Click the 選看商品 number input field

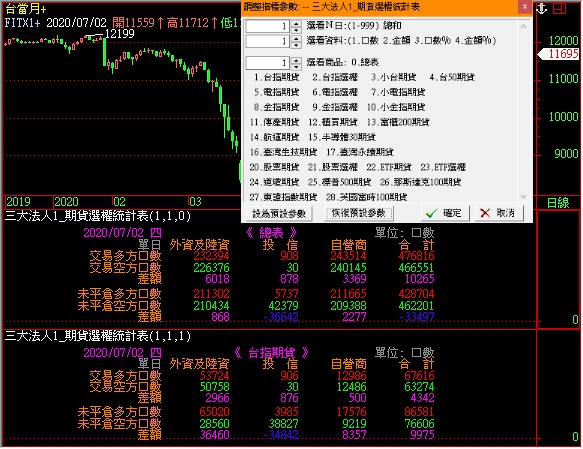tap(268, 62)
